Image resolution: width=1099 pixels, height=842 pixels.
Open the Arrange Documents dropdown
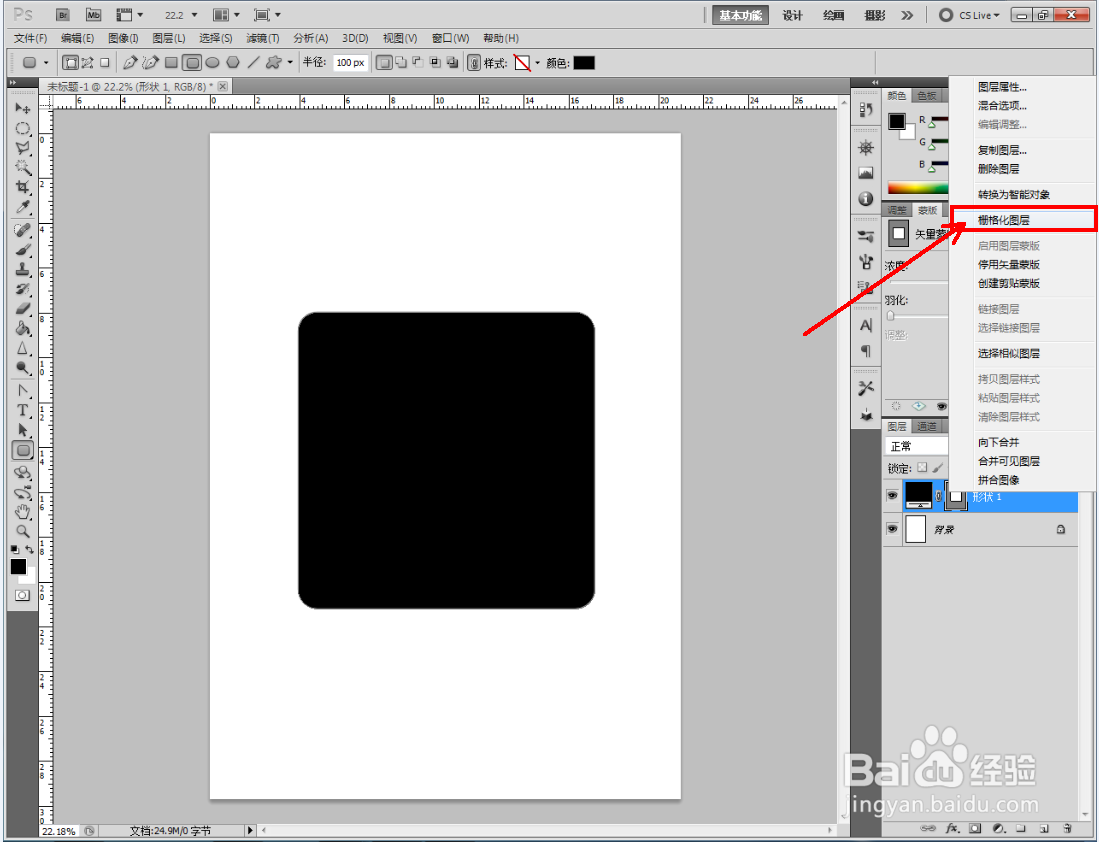[226, 15]
